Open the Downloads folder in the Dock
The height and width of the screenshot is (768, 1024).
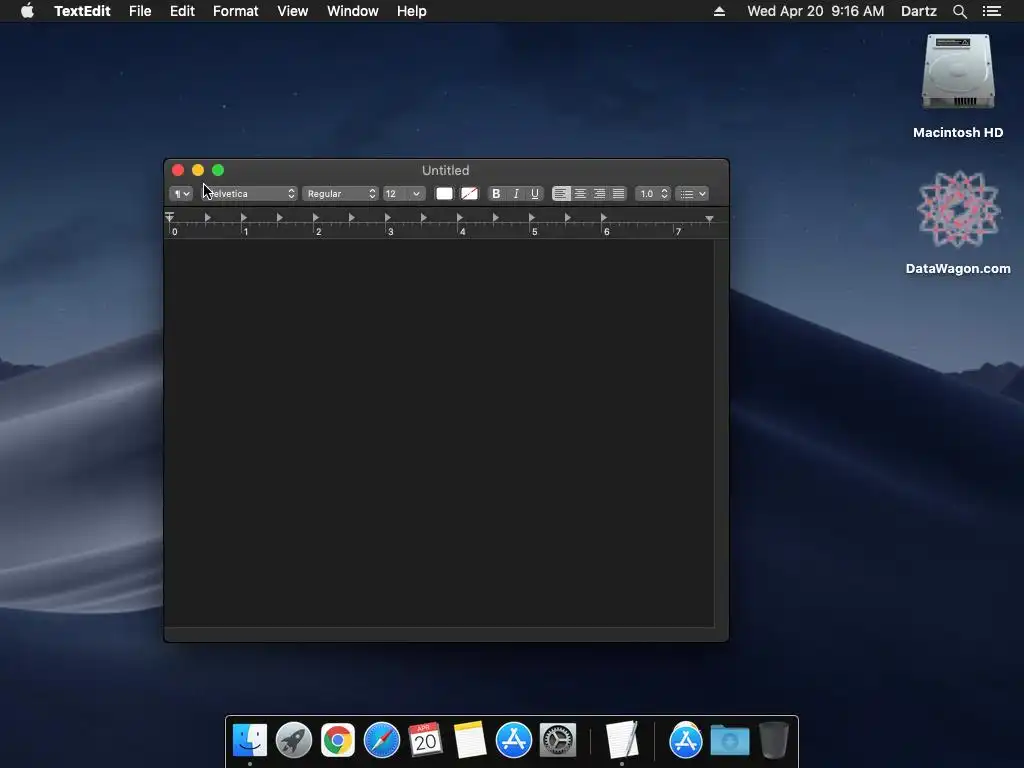coord(729,741)
